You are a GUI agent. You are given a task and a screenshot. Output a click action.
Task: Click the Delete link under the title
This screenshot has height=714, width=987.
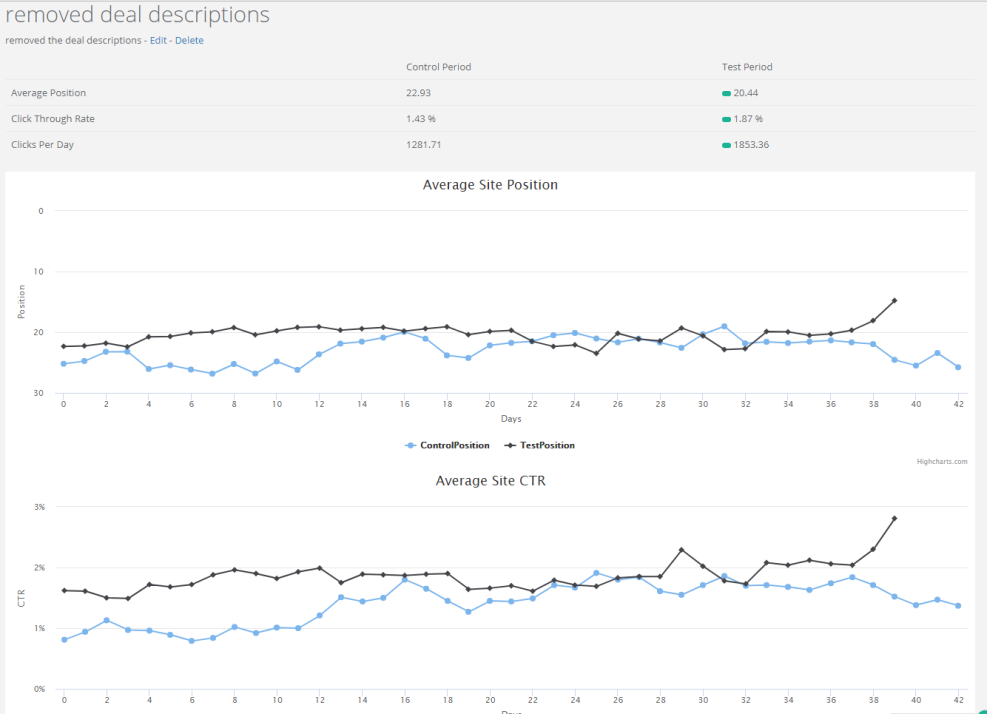[x=189, y=41]
